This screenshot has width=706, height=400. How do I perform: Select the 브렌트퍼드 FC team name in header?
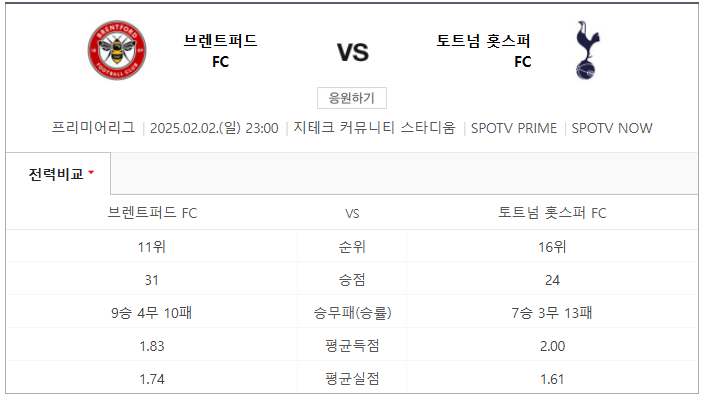click(220, 50)
